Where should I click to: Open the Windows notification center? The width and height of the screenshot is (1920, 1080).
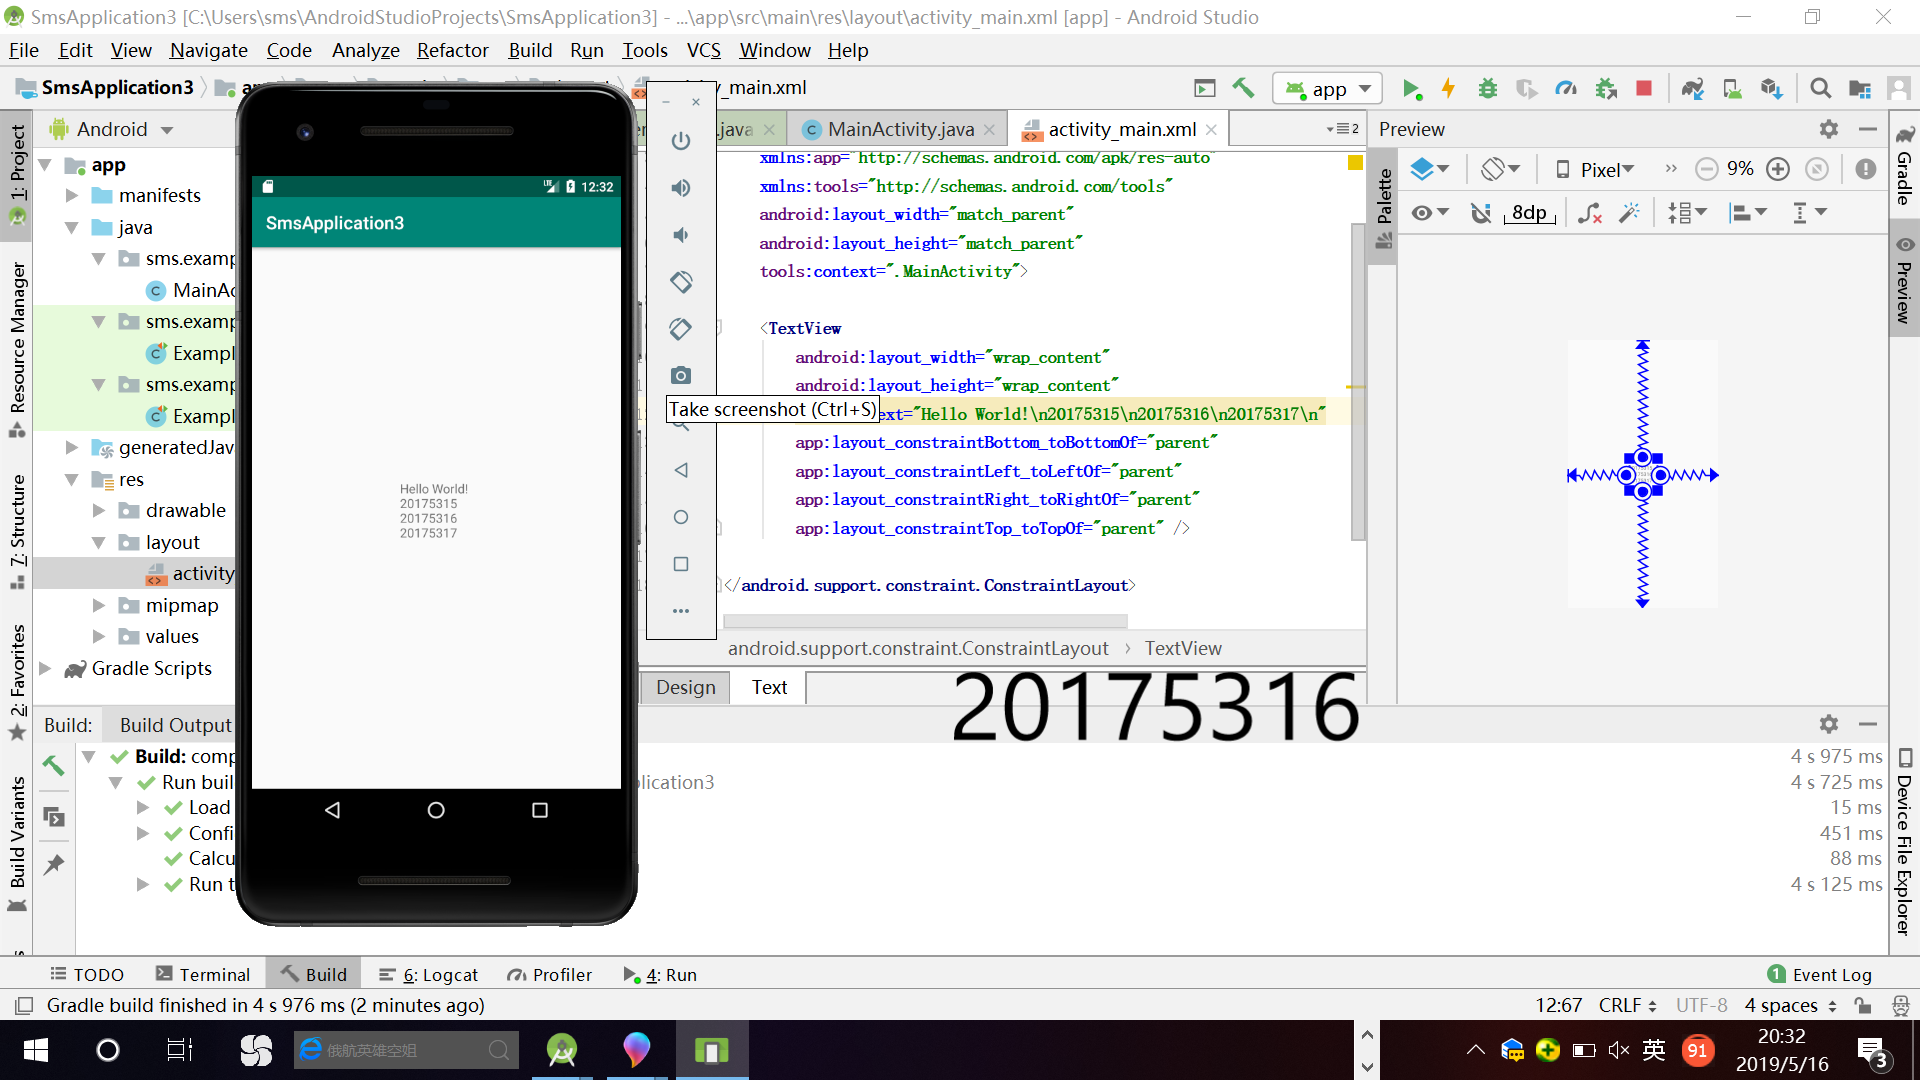click(x=1872, y=1052)
